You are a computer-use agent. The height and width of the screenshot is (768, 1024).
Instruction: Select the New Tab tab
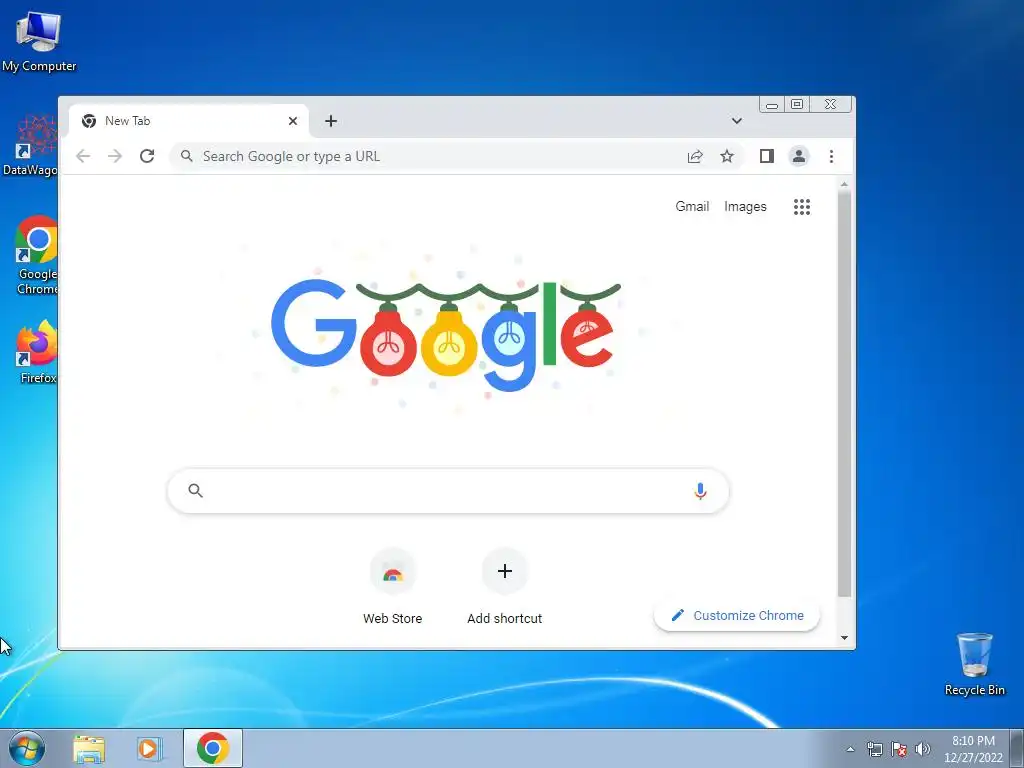coord(189,121)
